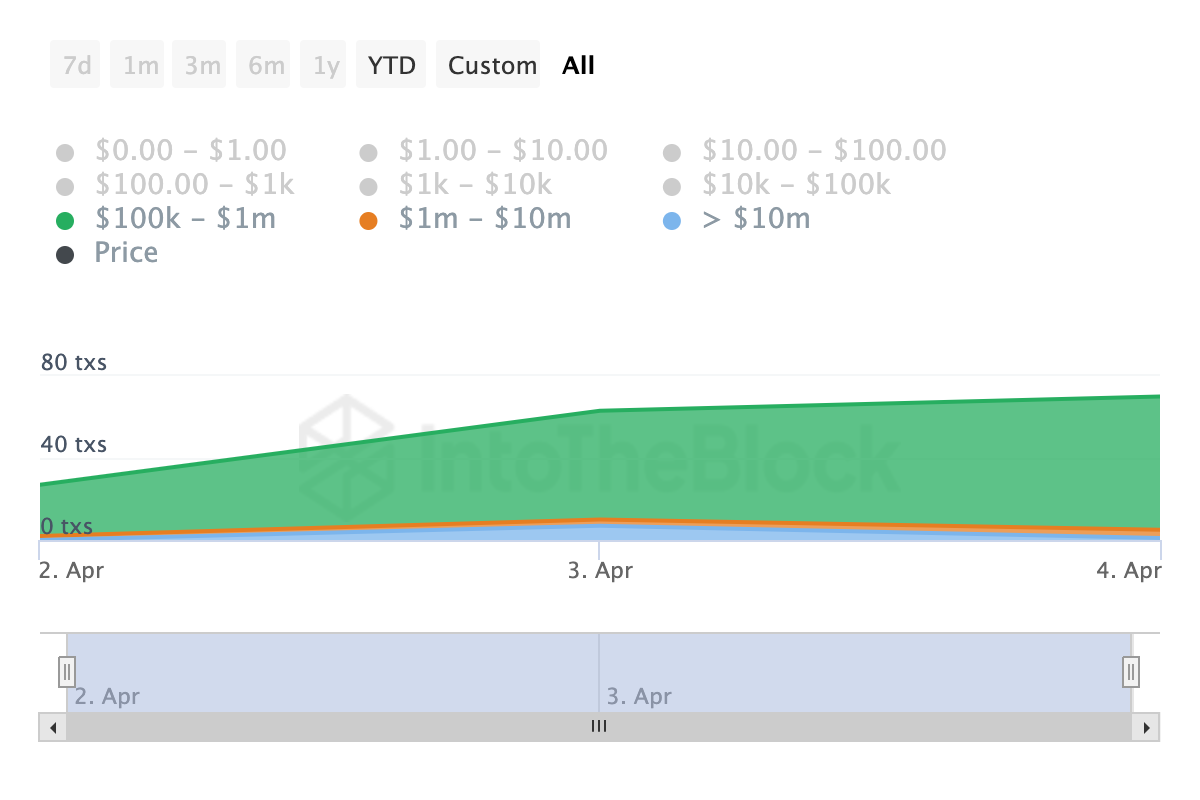Click the orange $1m – $10m legend dot

[x=368, y=221]
